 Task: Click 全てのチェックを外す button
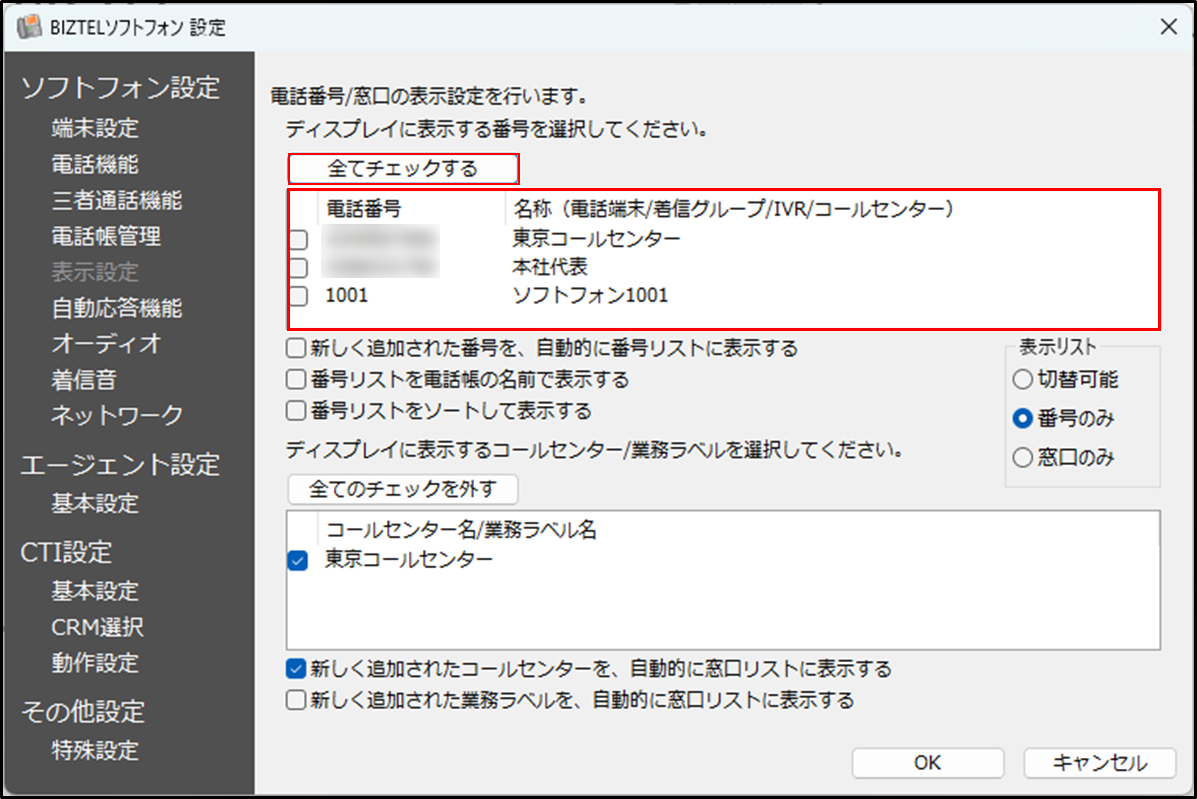[x=402, y=489]
